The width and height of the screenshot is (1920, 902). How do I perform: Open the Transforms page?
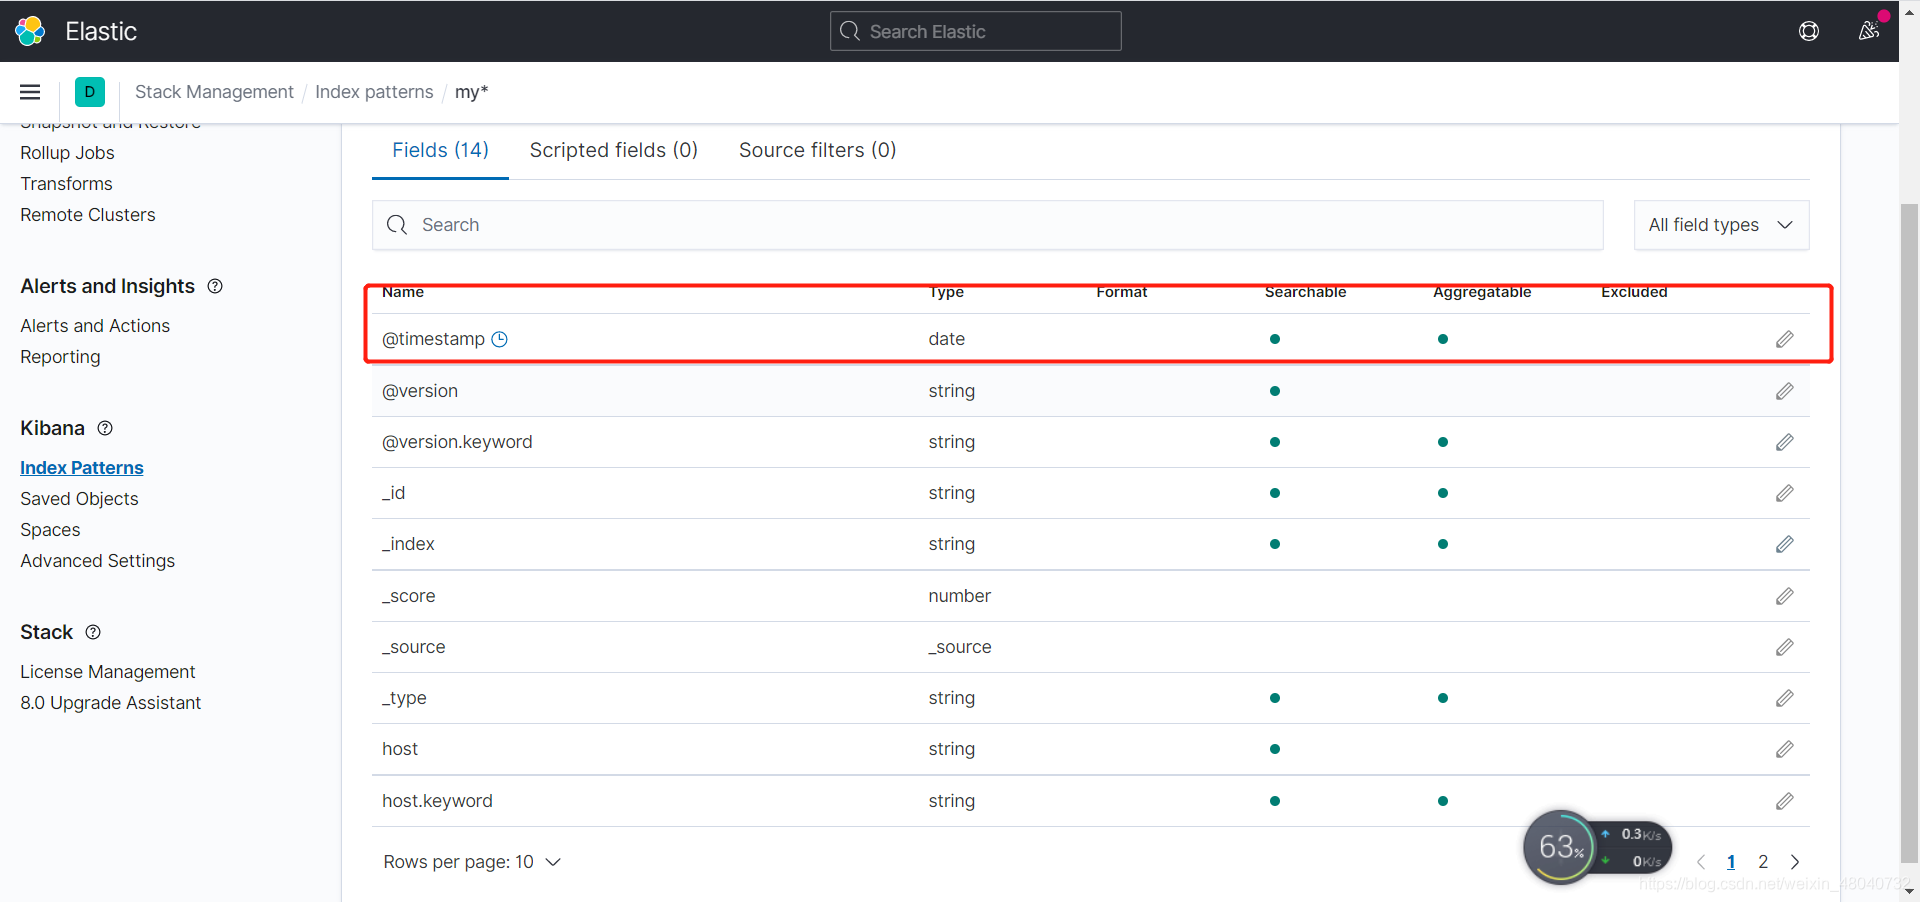pyautogui.click(x=66, y=184)
